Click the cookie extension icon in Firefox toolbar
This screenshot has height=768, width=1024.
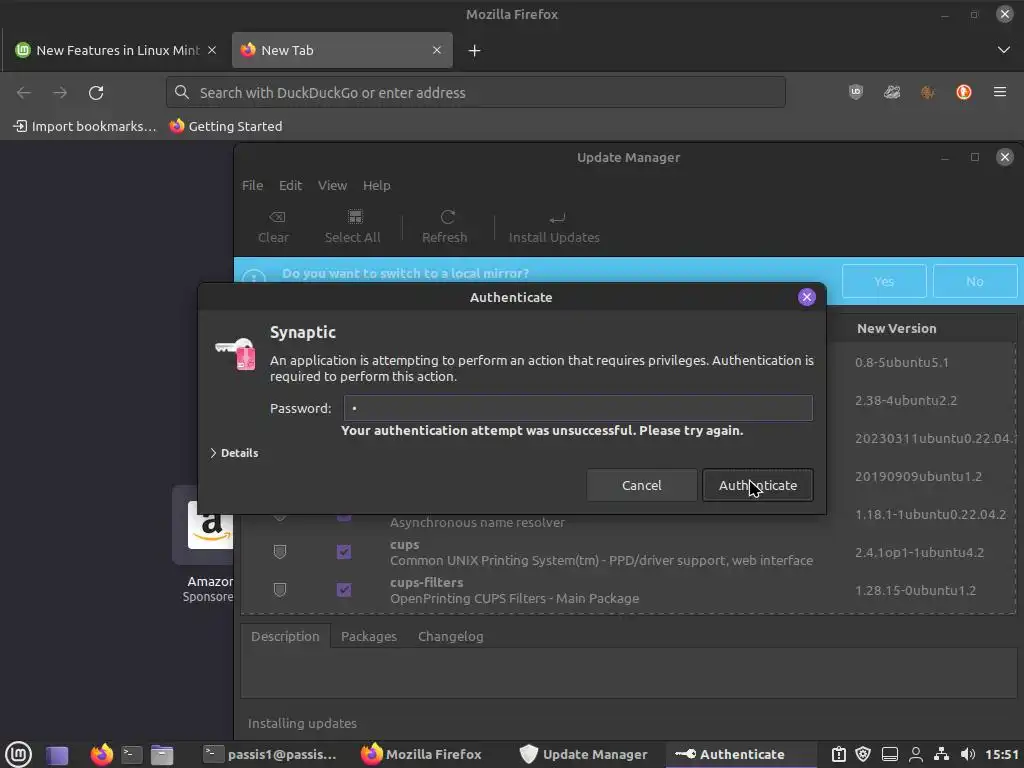coord(927,92)
